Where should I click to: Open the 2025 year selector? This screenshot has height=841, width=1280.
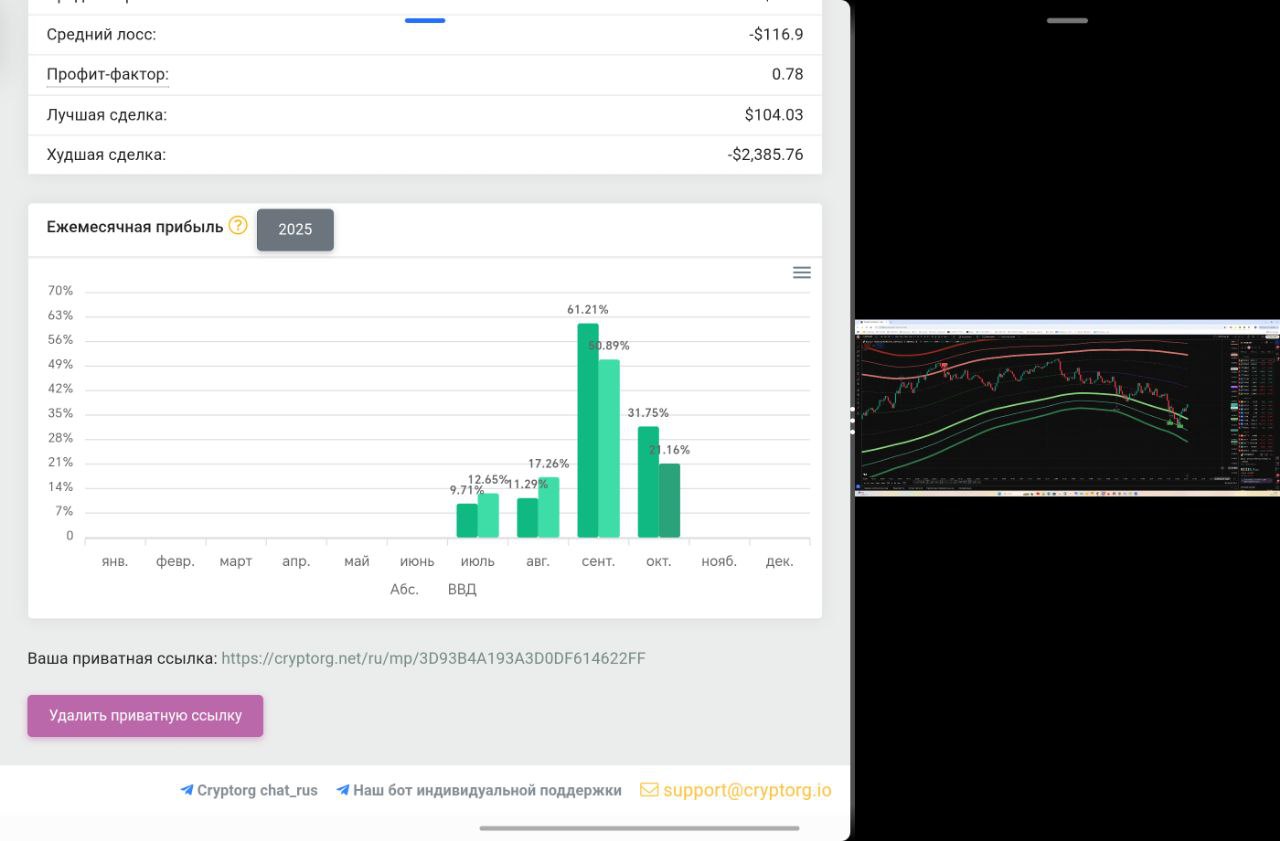coord(295,229)
